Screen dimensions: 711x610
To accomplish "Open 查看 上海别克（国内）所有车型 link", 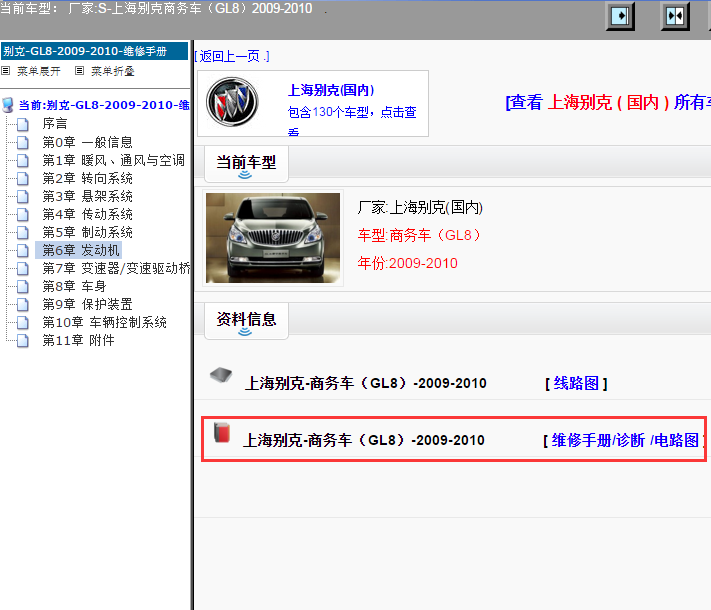I will (608, 102).
